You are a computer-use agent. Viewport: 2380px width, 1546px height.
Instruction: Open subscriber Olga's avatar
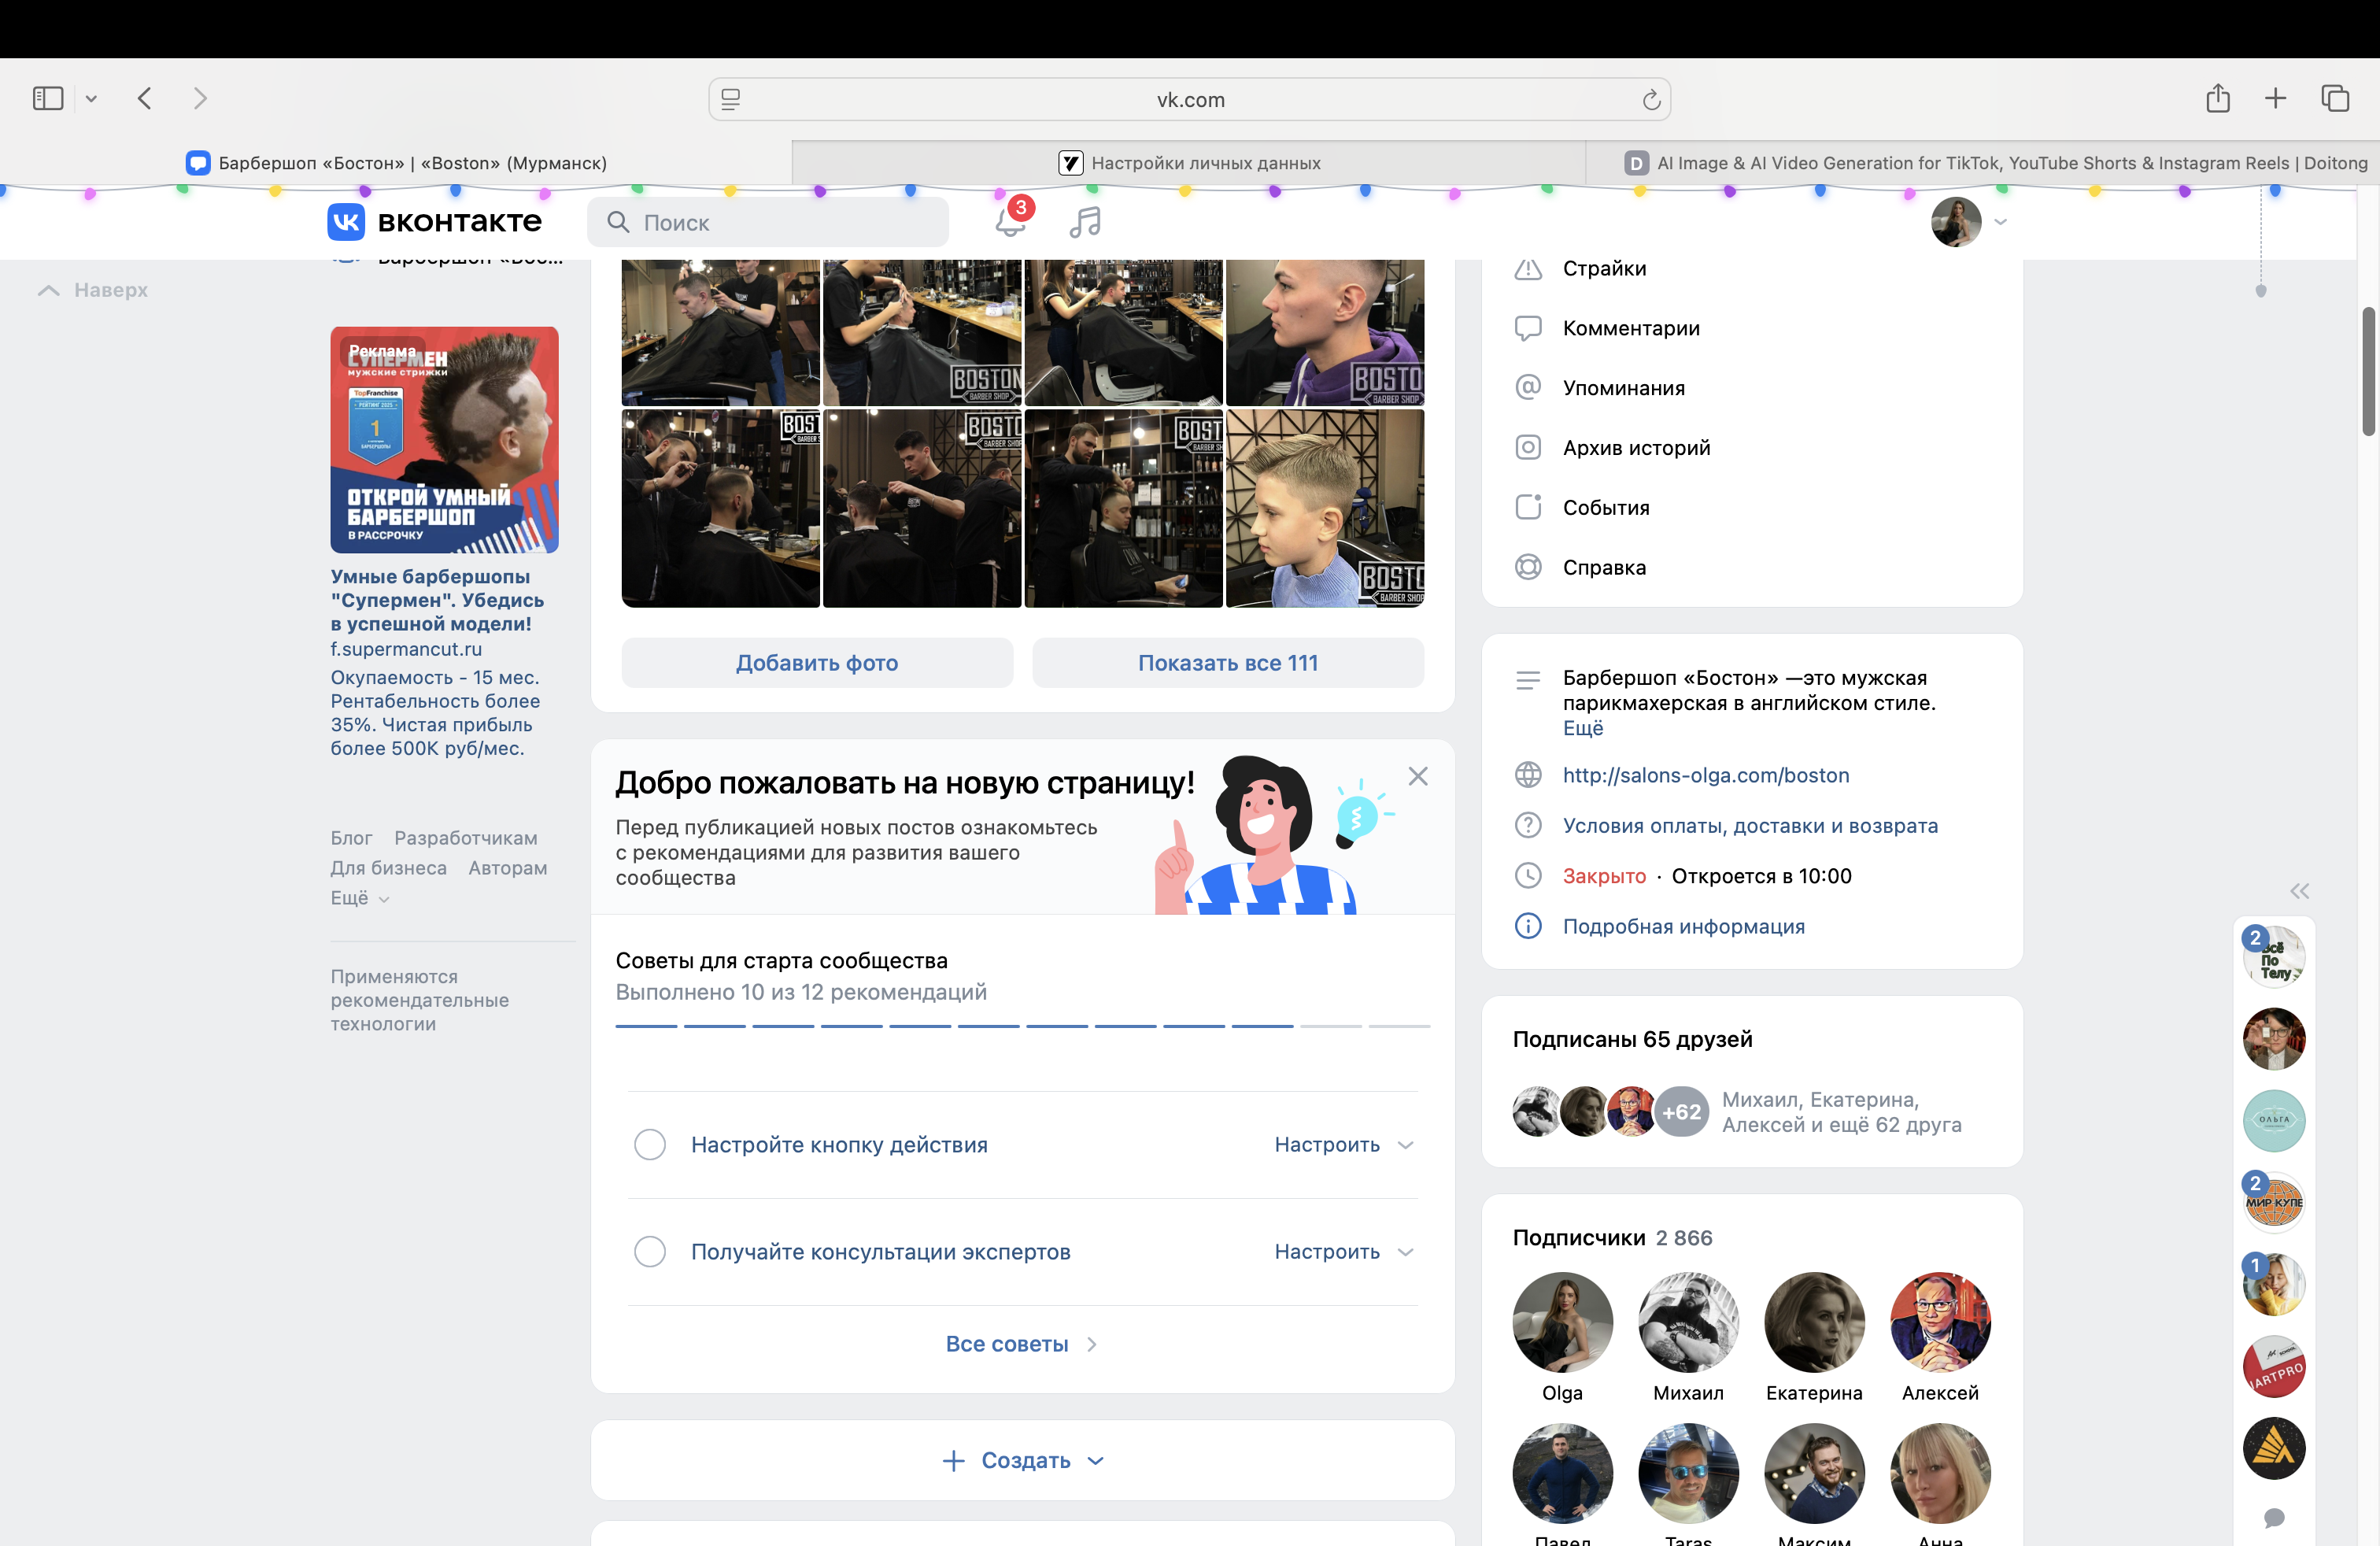[1562, 1322]
